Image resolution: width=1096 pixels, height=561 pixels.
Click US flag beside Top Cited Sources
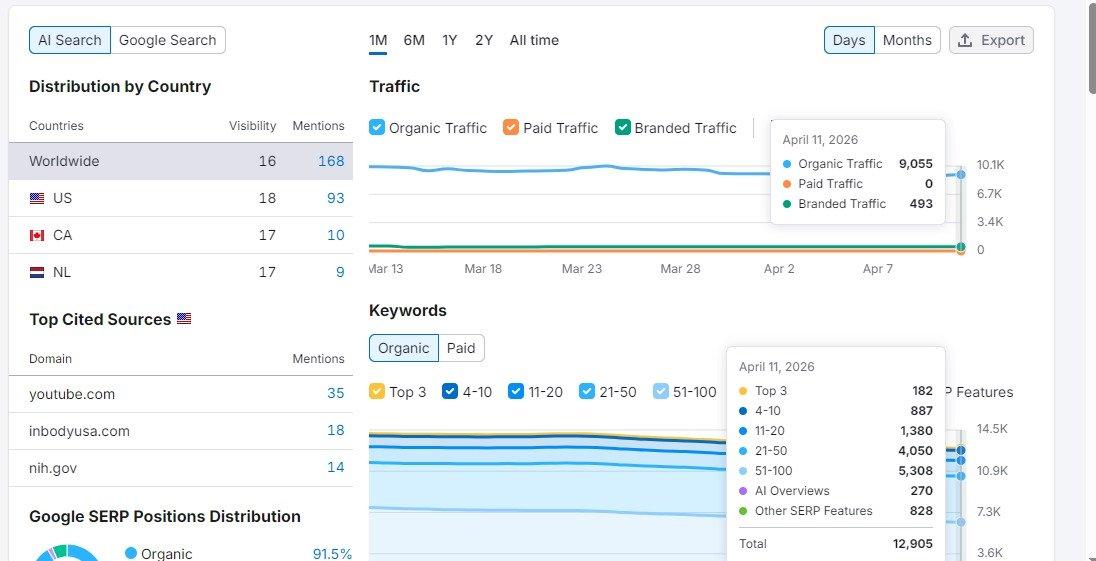pos(184,319)
